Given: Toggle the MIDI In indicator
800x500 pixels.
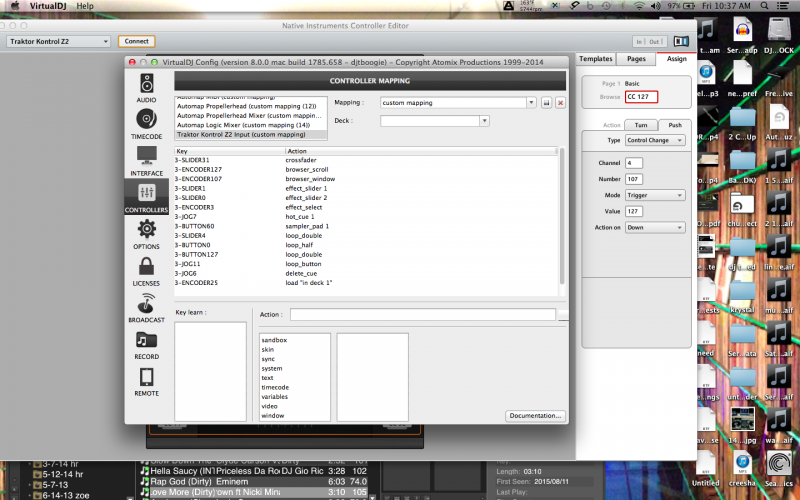Looking at the screenshot, I should (639, 41).
